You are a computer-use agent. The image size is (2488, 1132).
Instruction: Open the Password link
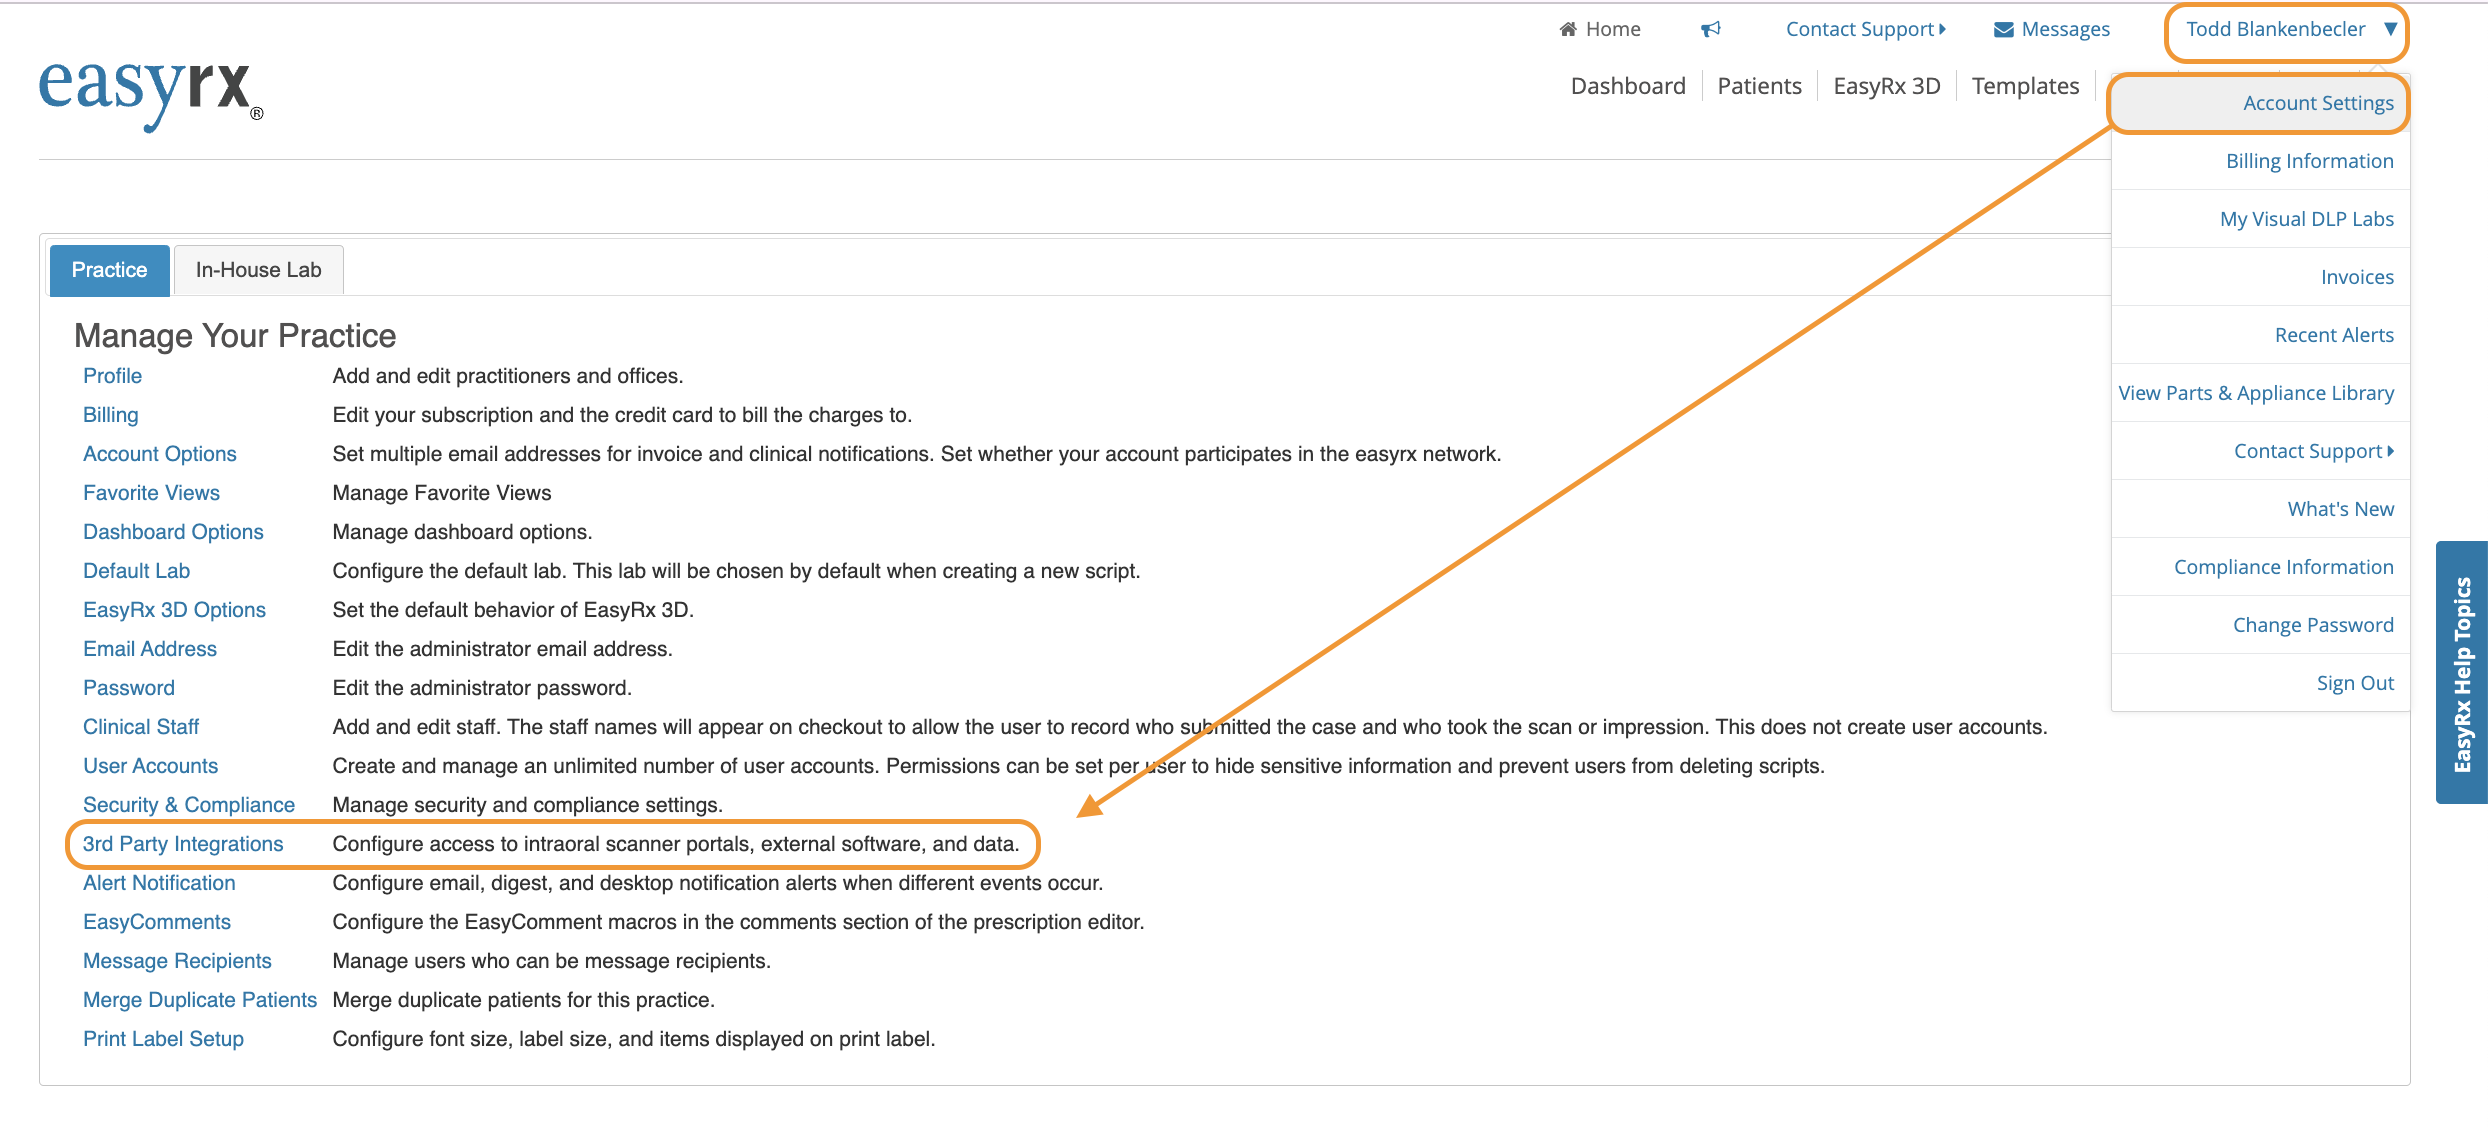click(x=128, y=688)
